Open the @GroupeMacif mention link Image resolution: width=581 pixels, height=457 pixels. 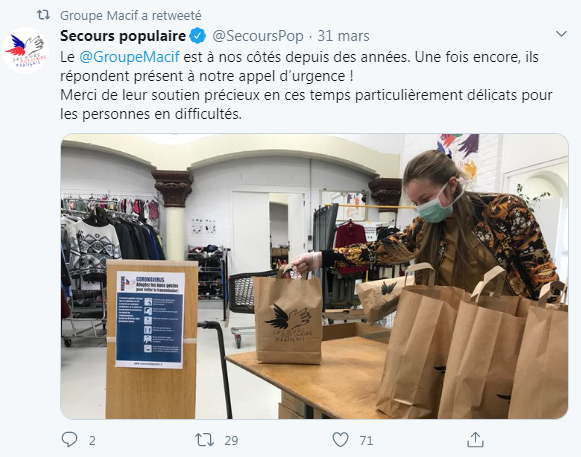click(x=129, y=57)
